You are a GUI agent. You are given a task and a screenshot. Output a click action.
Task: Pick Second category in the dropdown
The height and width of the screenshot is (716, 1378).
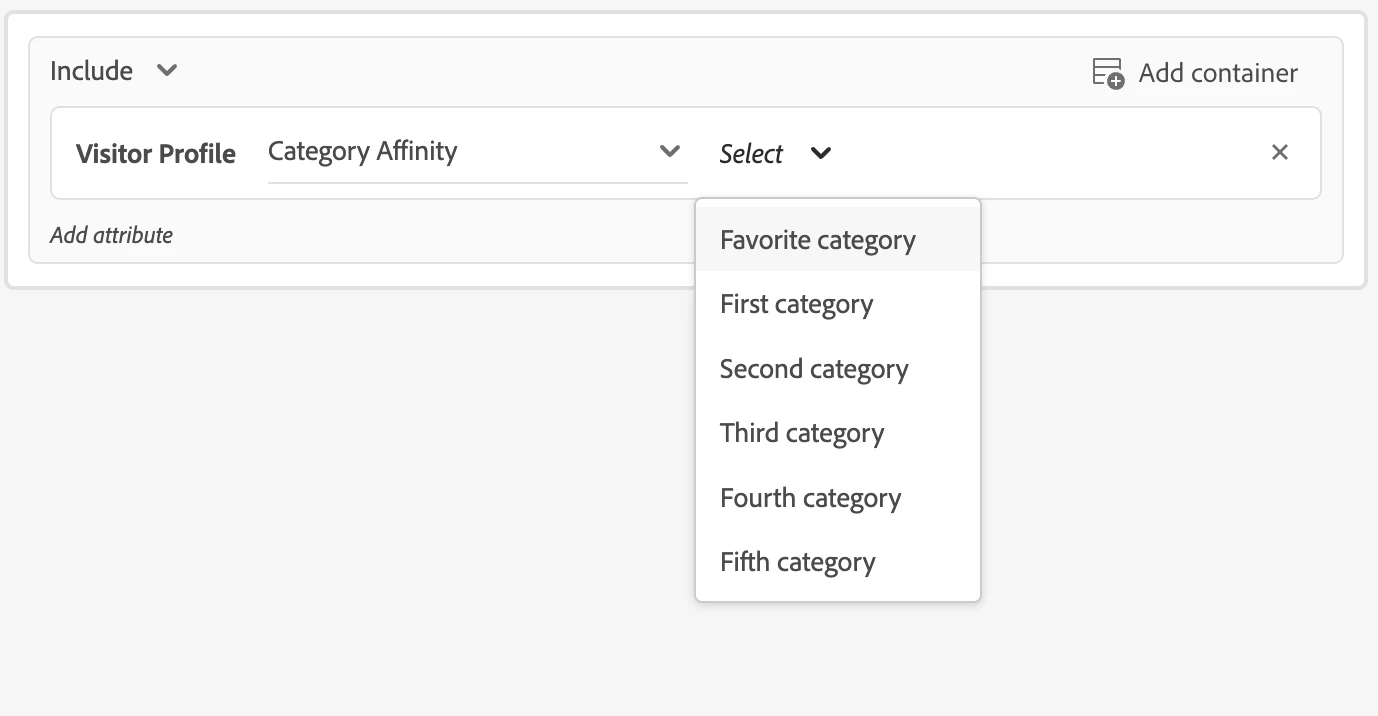click(x=814, y=369)
